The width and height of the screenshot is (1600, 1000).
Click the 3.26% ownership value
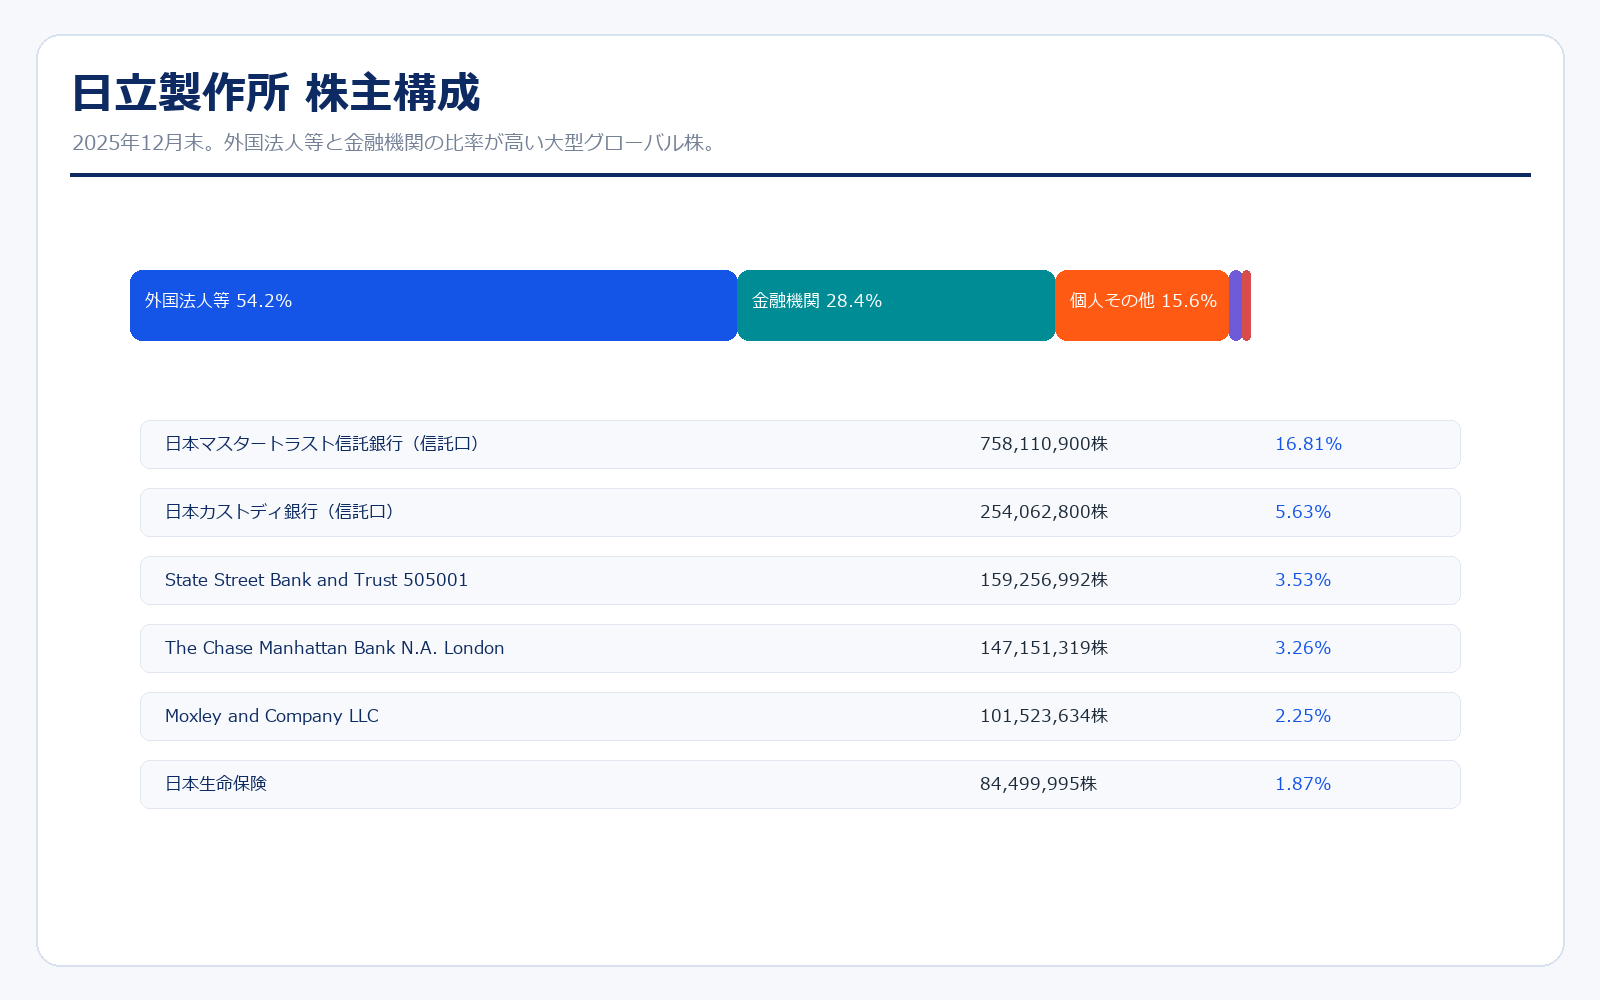1303,648
